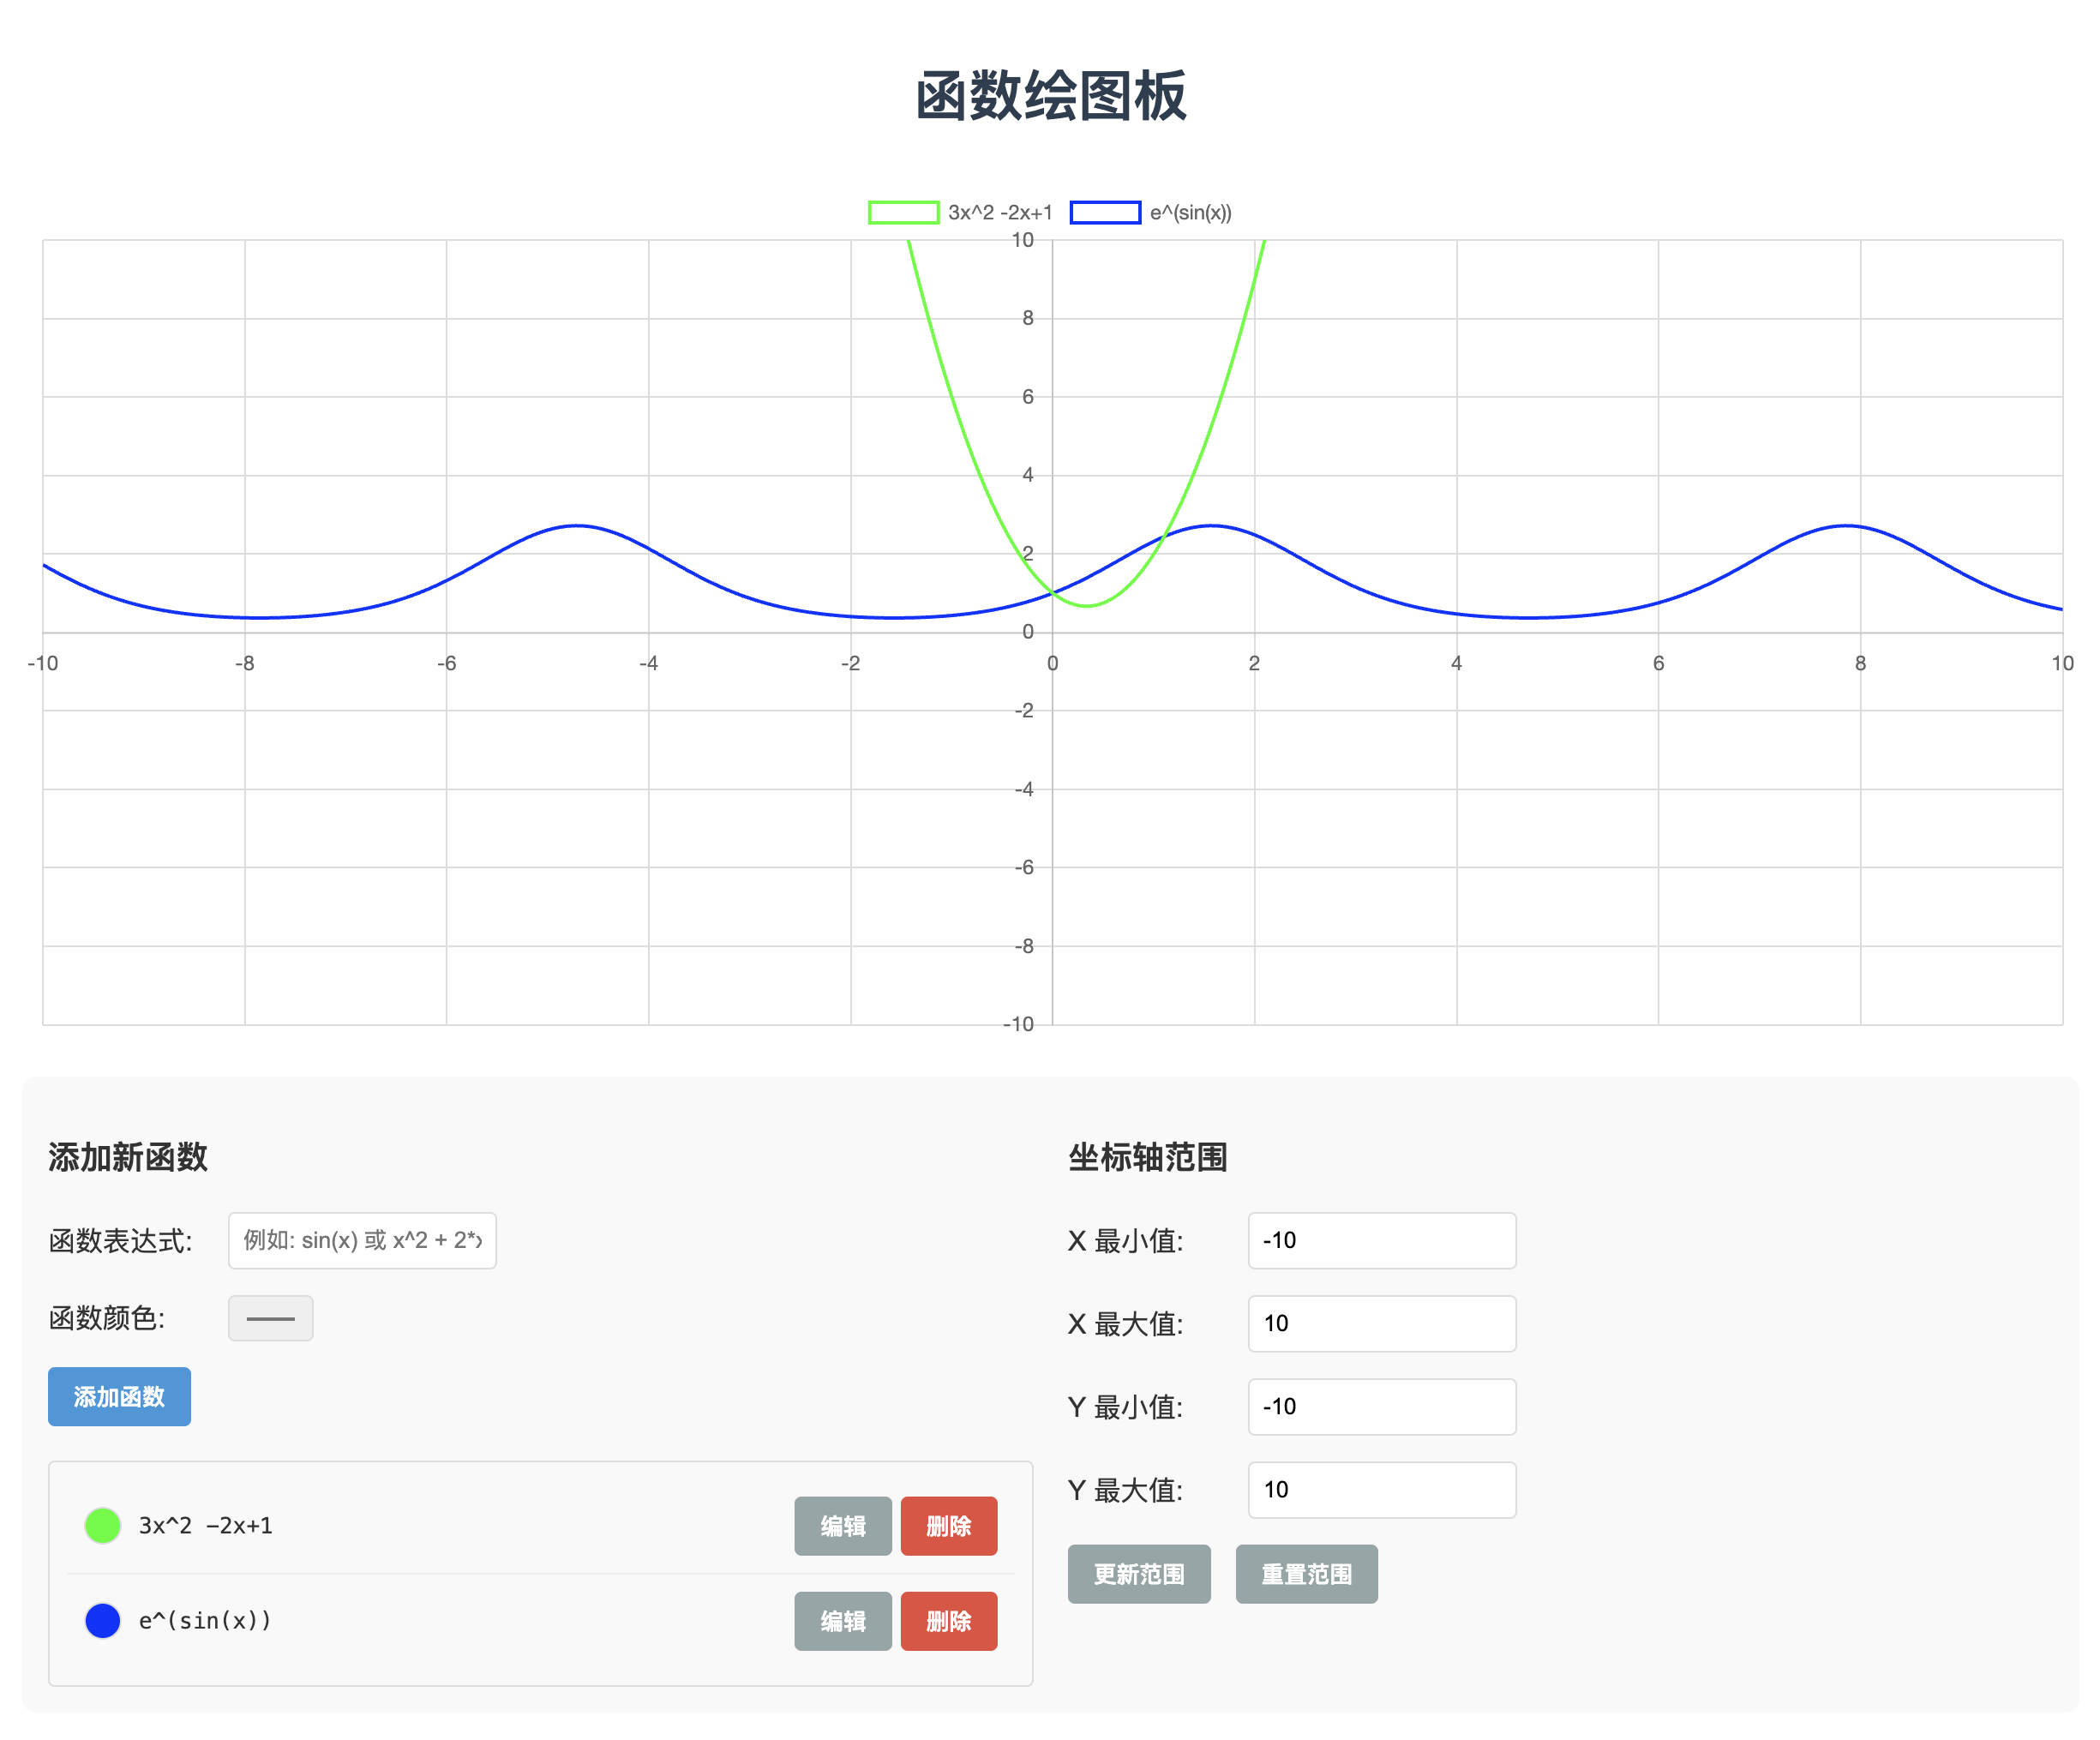
Task: Click the X 最大值 input field
Action: pos(1382,1323)
